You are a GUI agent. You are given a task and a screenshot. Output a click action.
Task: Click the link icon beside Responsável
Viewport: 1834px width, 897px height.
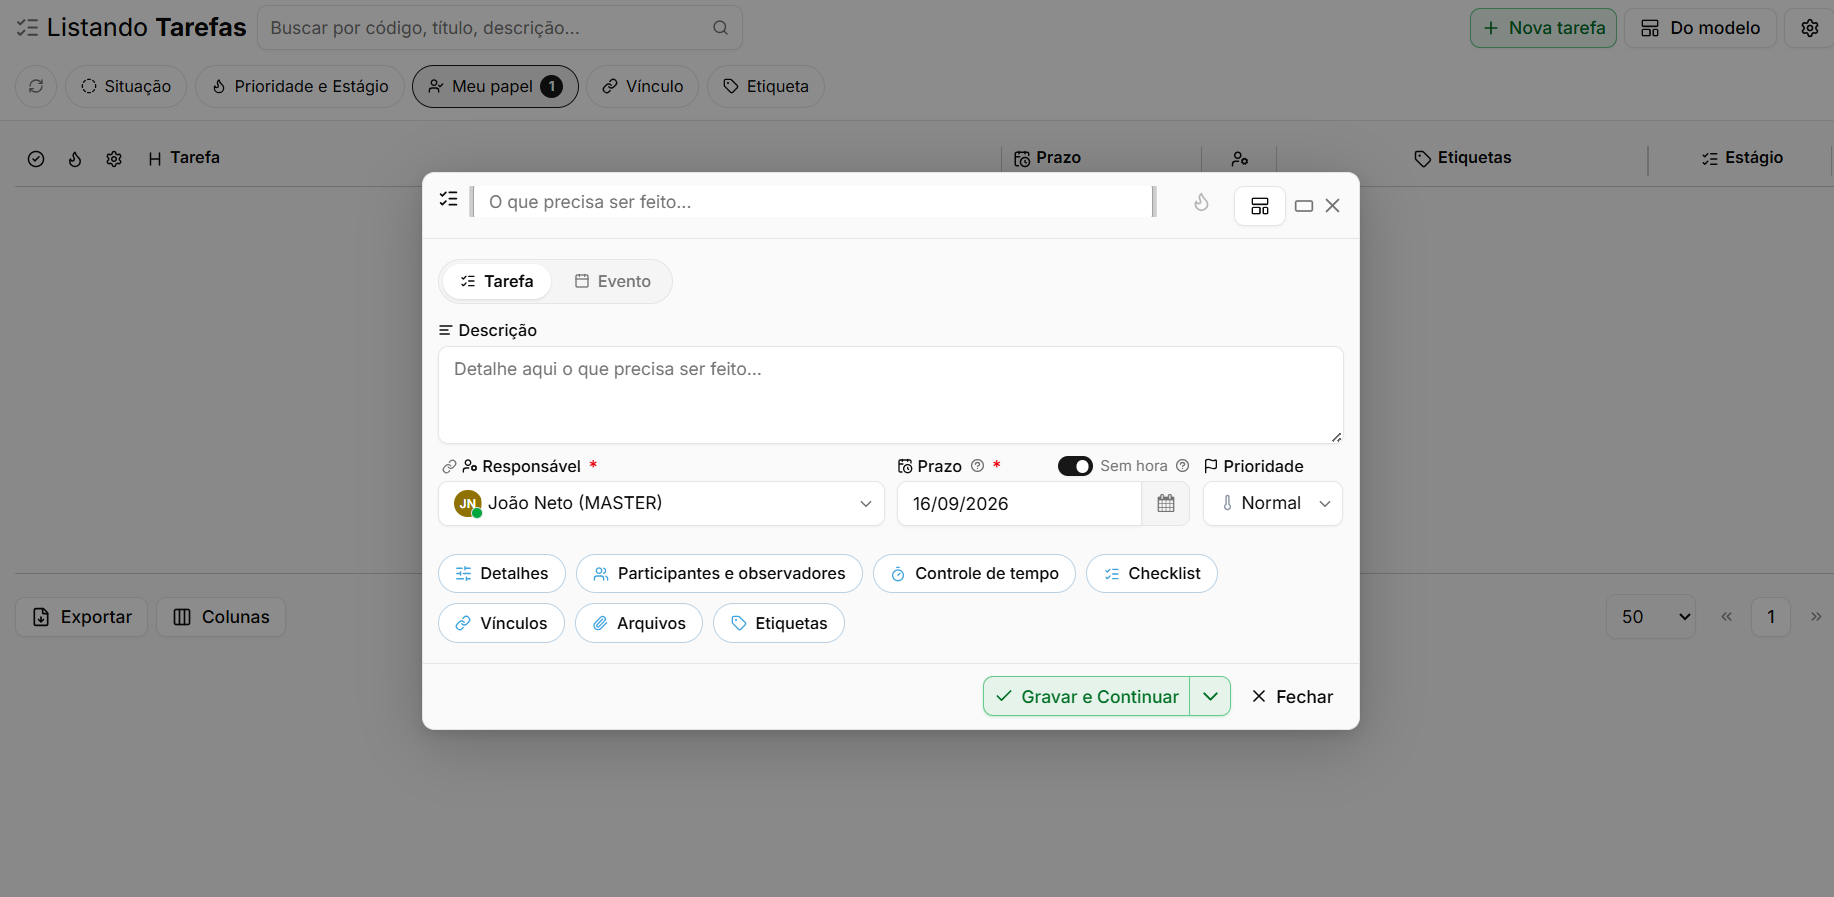point(449,467)
